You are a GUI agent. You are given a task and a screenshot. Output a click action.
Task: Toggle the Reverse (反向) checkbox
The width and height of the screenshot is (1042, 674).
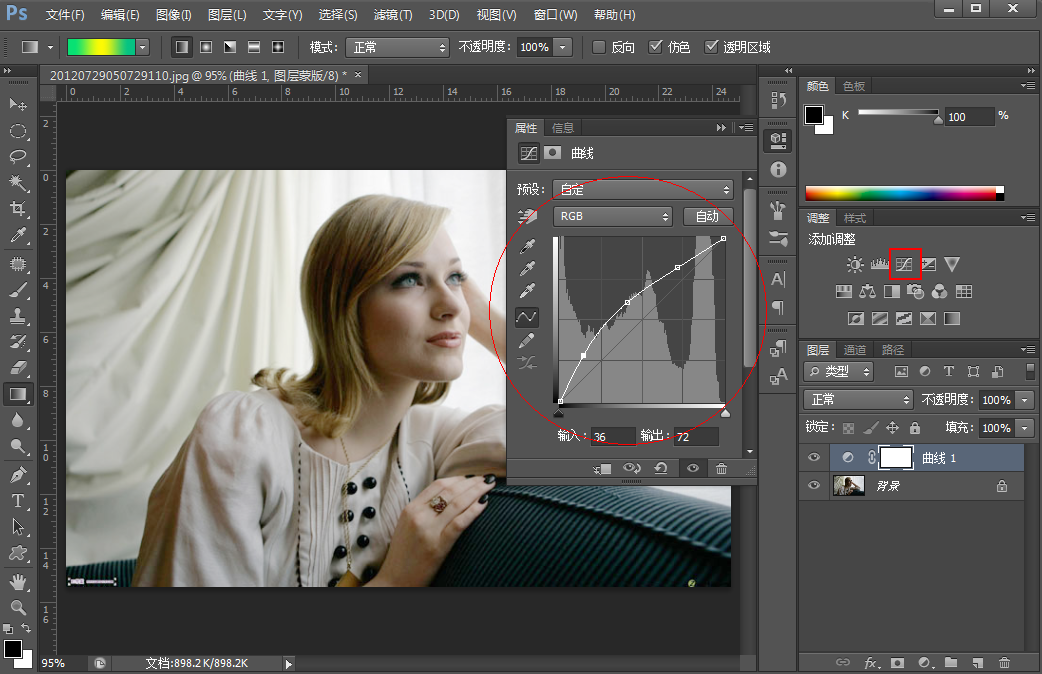coord(599,47)
